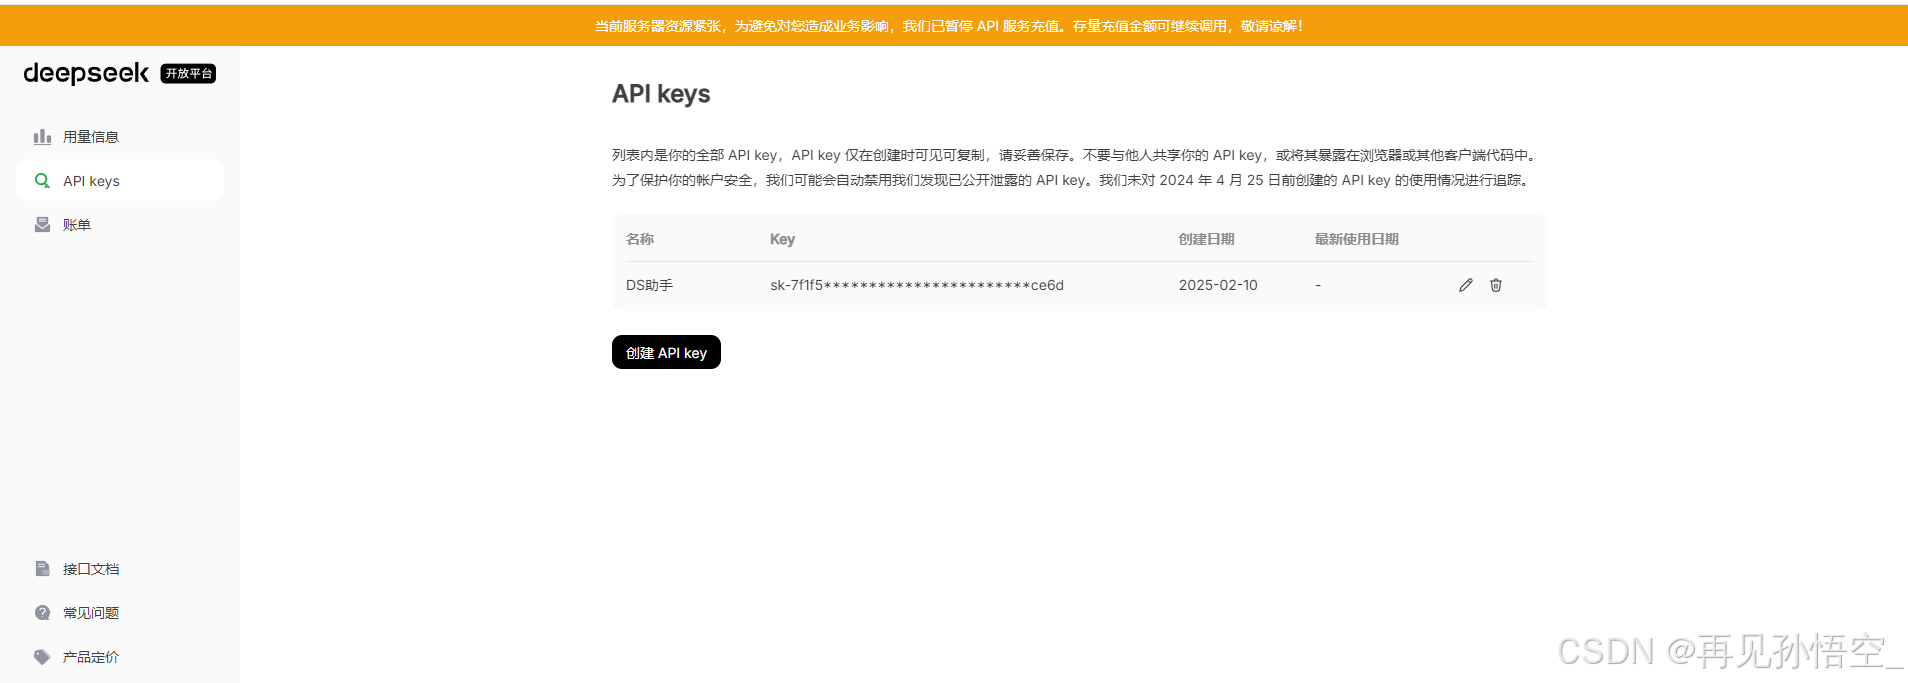Click the 创建 API key button
1908x683 pixels.
pos(666,352)
